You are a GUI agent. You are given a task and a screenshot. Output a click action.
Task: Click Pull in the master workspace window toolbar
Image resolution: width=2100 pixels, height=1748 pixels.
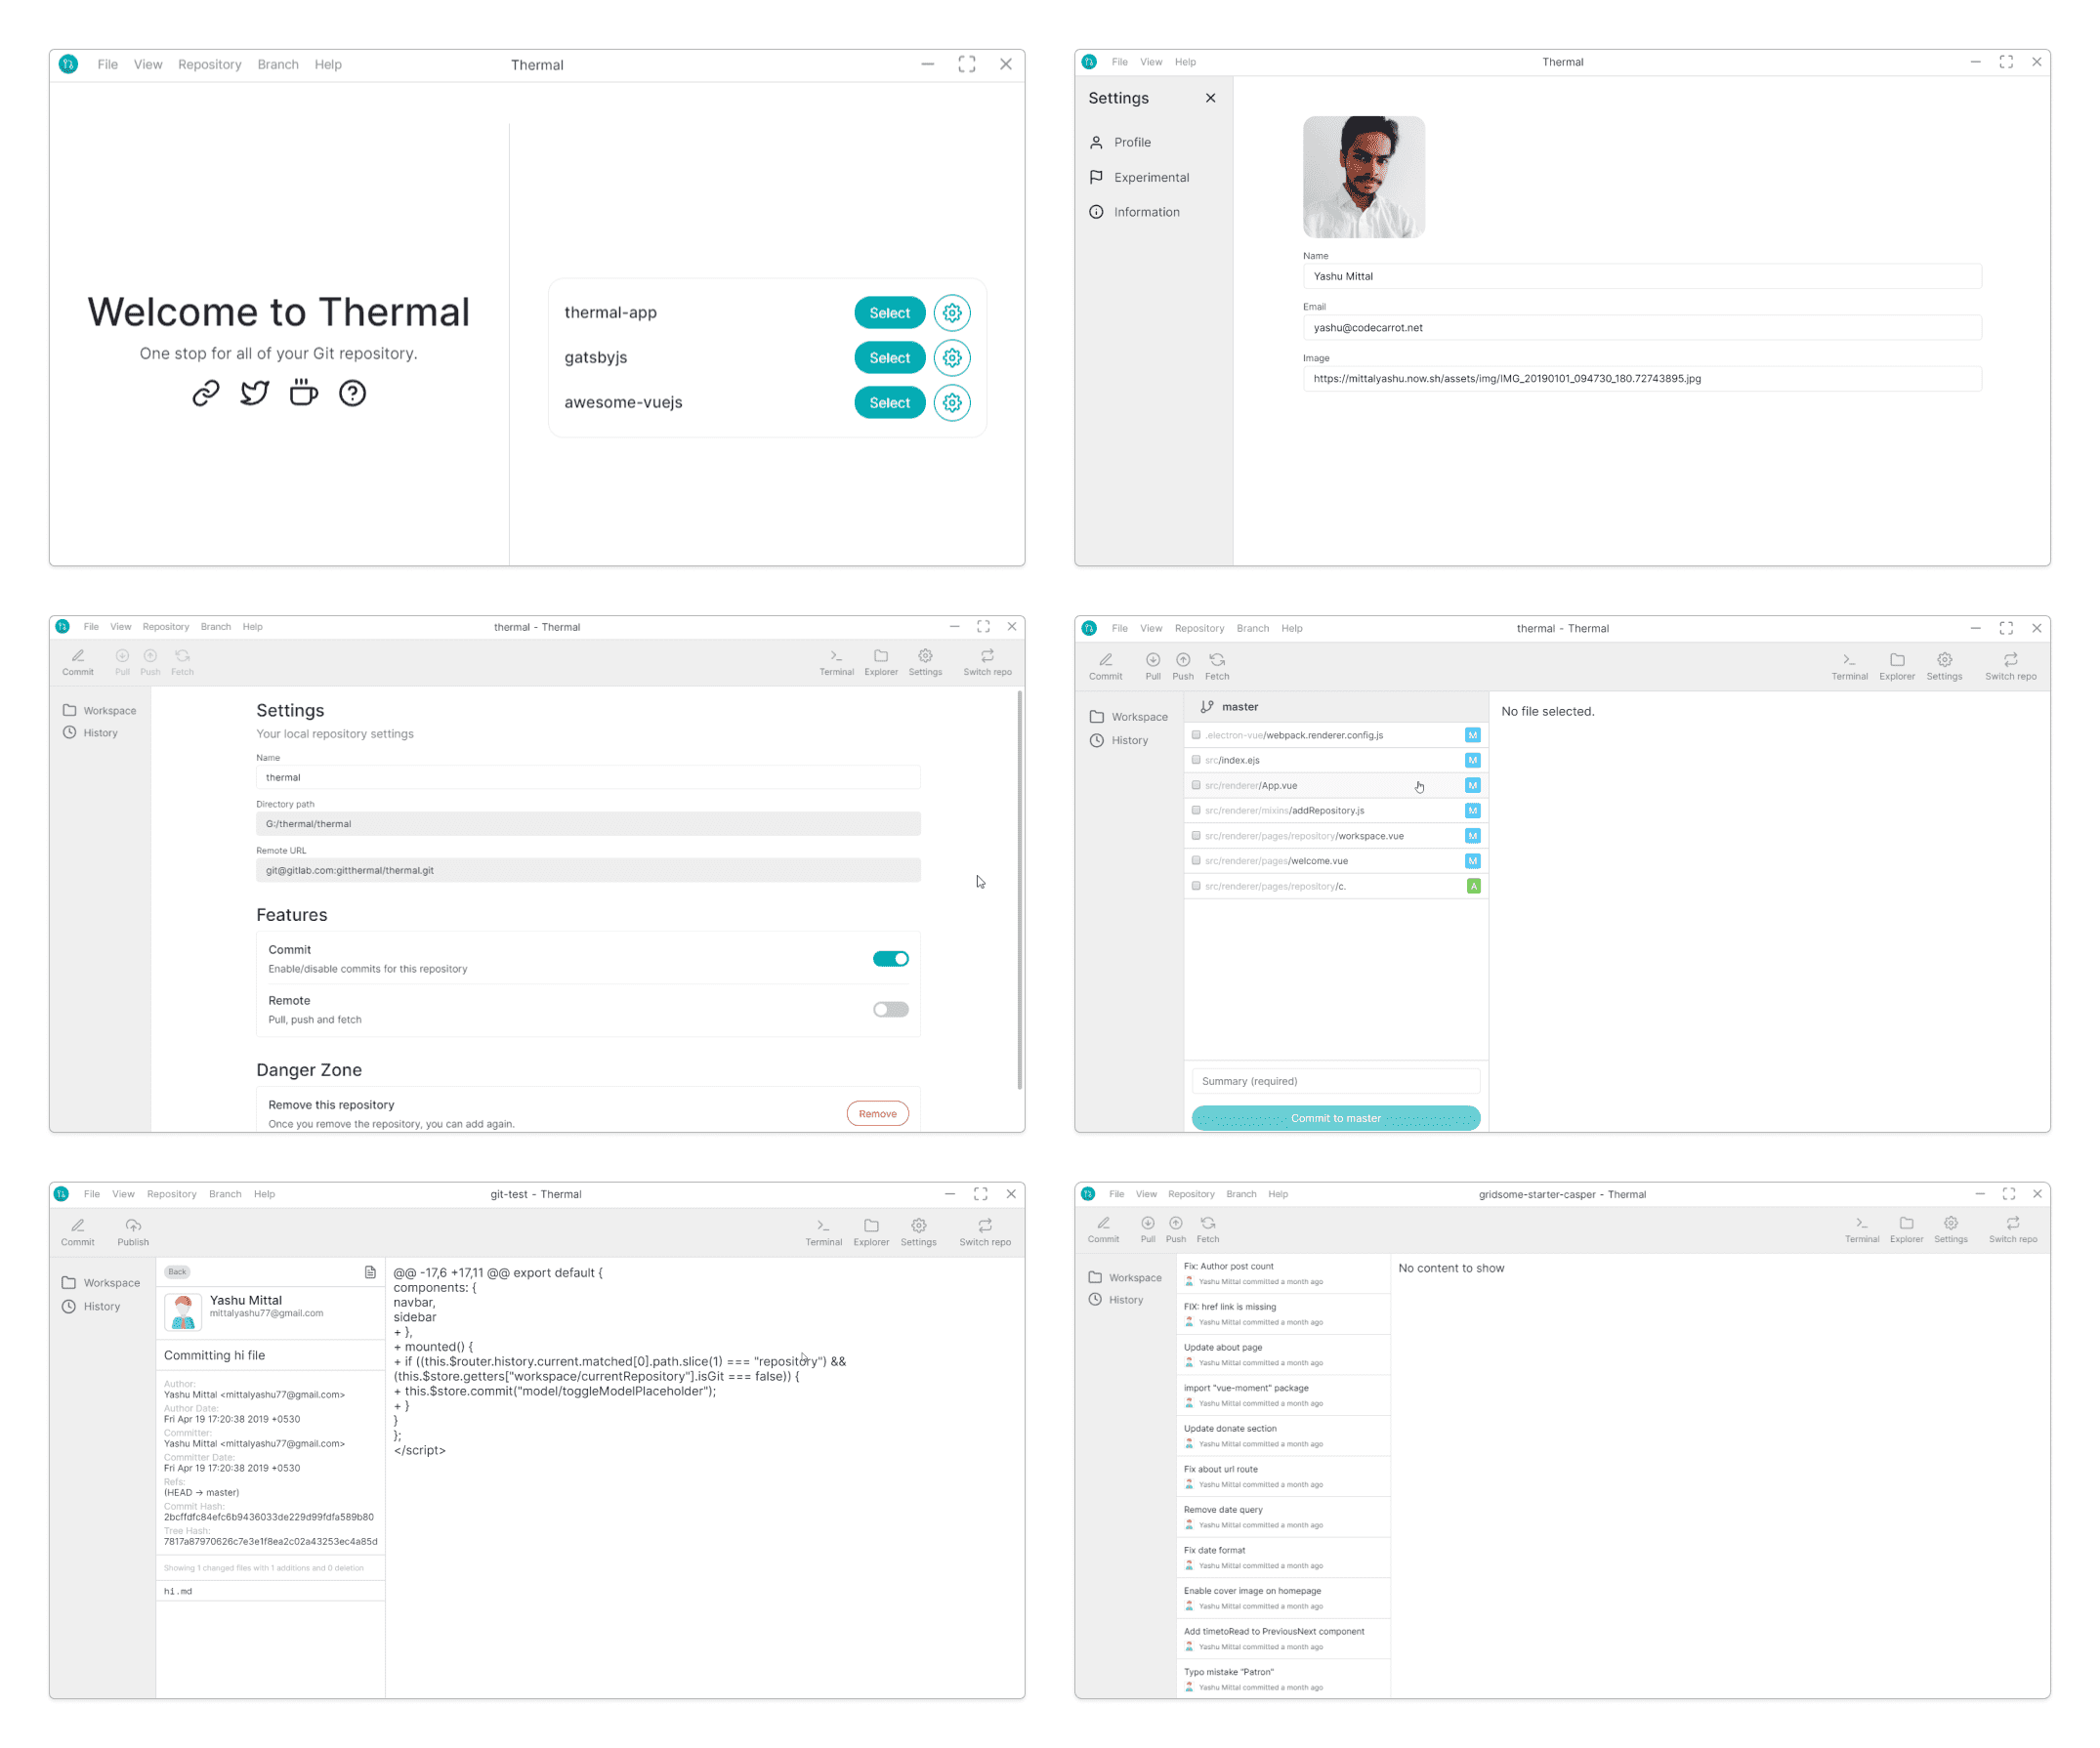[1153, 666]
